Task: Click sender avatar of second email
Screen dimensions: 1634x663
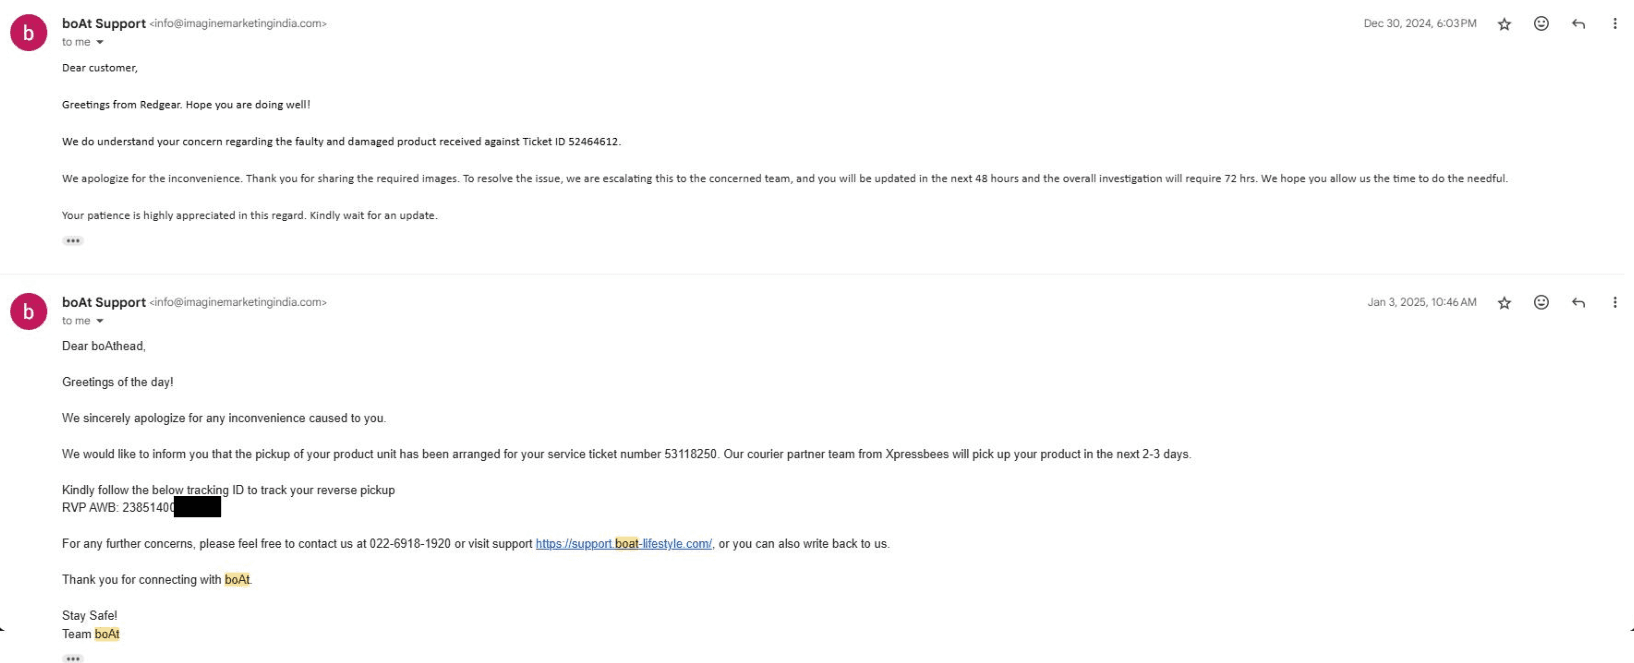Action: pos(28,312)
